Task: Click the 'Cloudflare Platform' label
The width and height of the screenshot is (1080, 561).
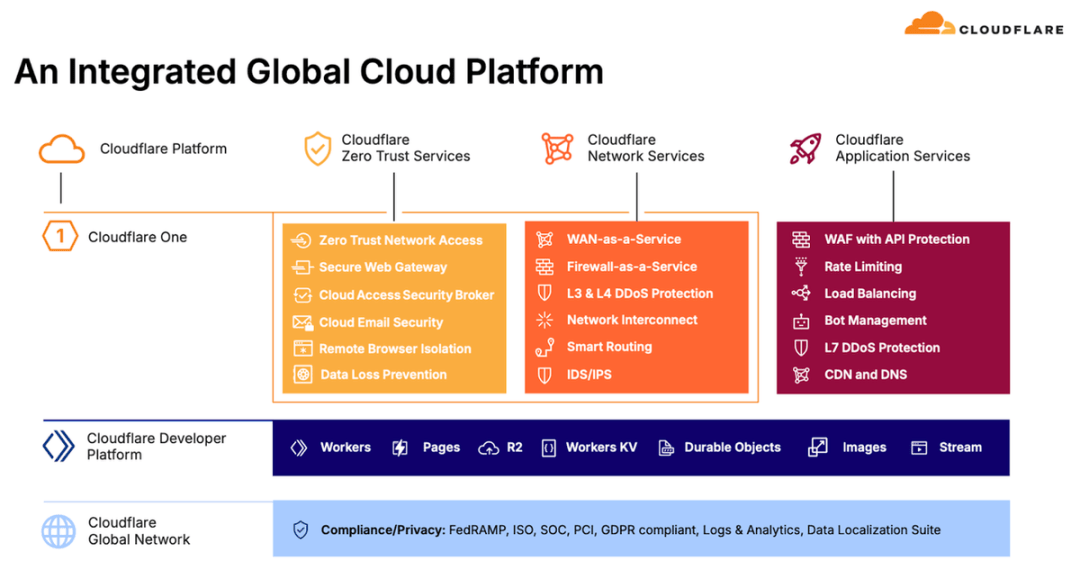Action: (x=163, y=149)
